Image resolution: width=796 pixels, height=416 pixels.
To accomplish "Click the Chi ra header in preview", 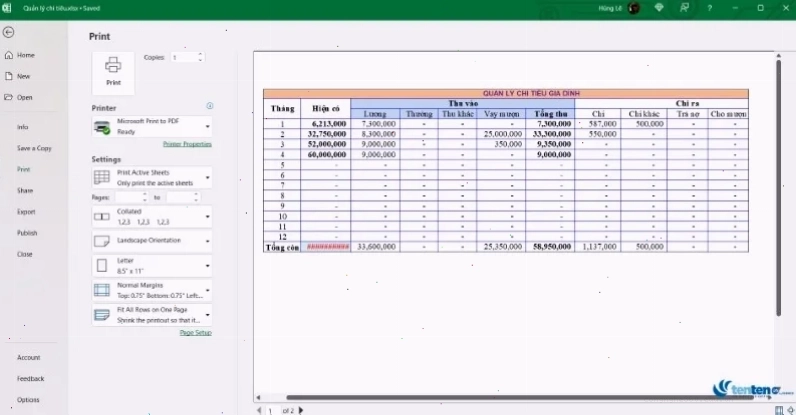I will (x=687, y=104).
